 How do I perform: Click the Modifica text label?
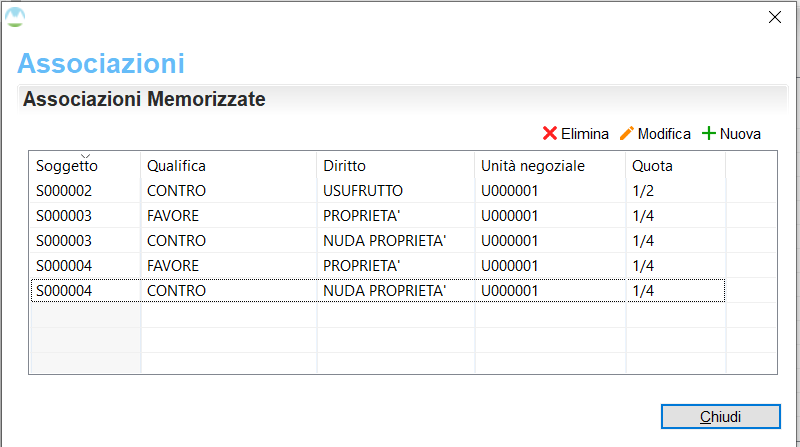[x=664, y=134]
